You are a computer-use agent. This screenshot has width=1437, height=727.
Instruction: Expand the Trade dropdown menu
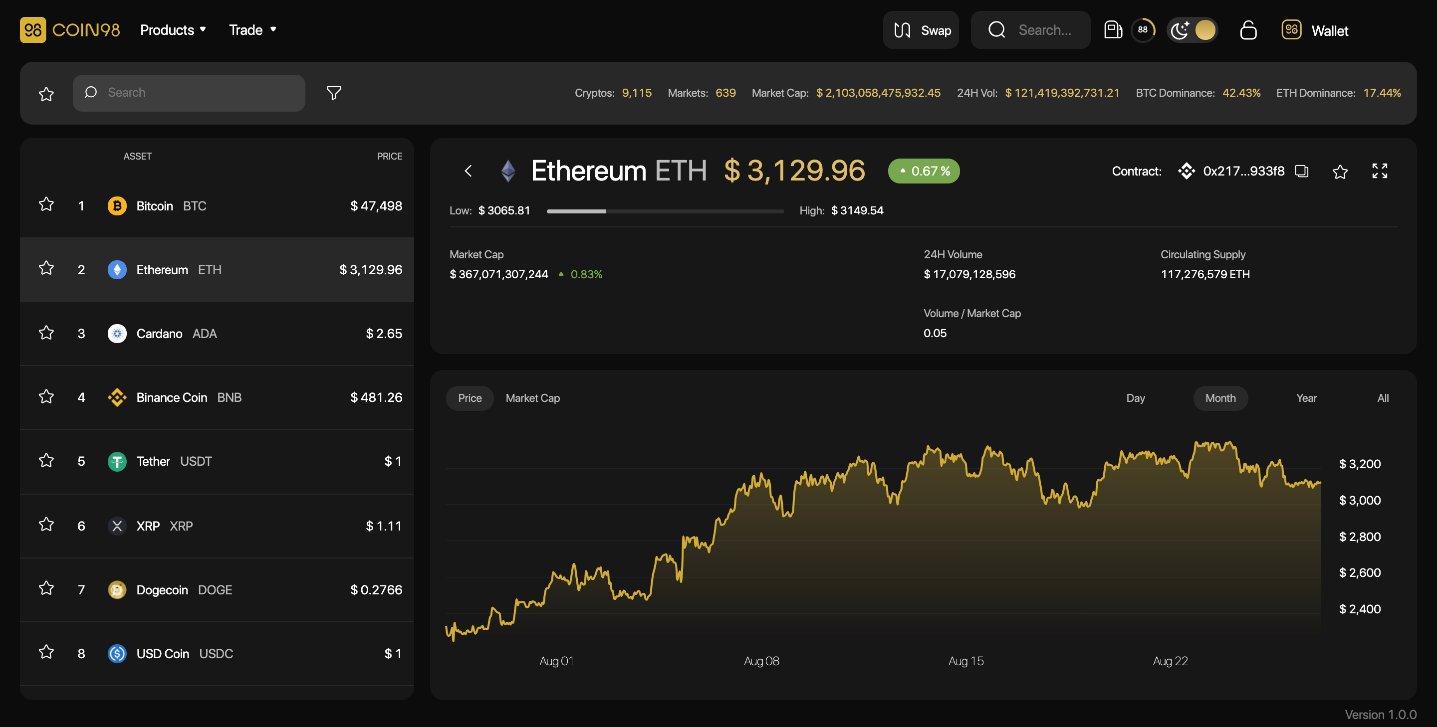(252, 30)
